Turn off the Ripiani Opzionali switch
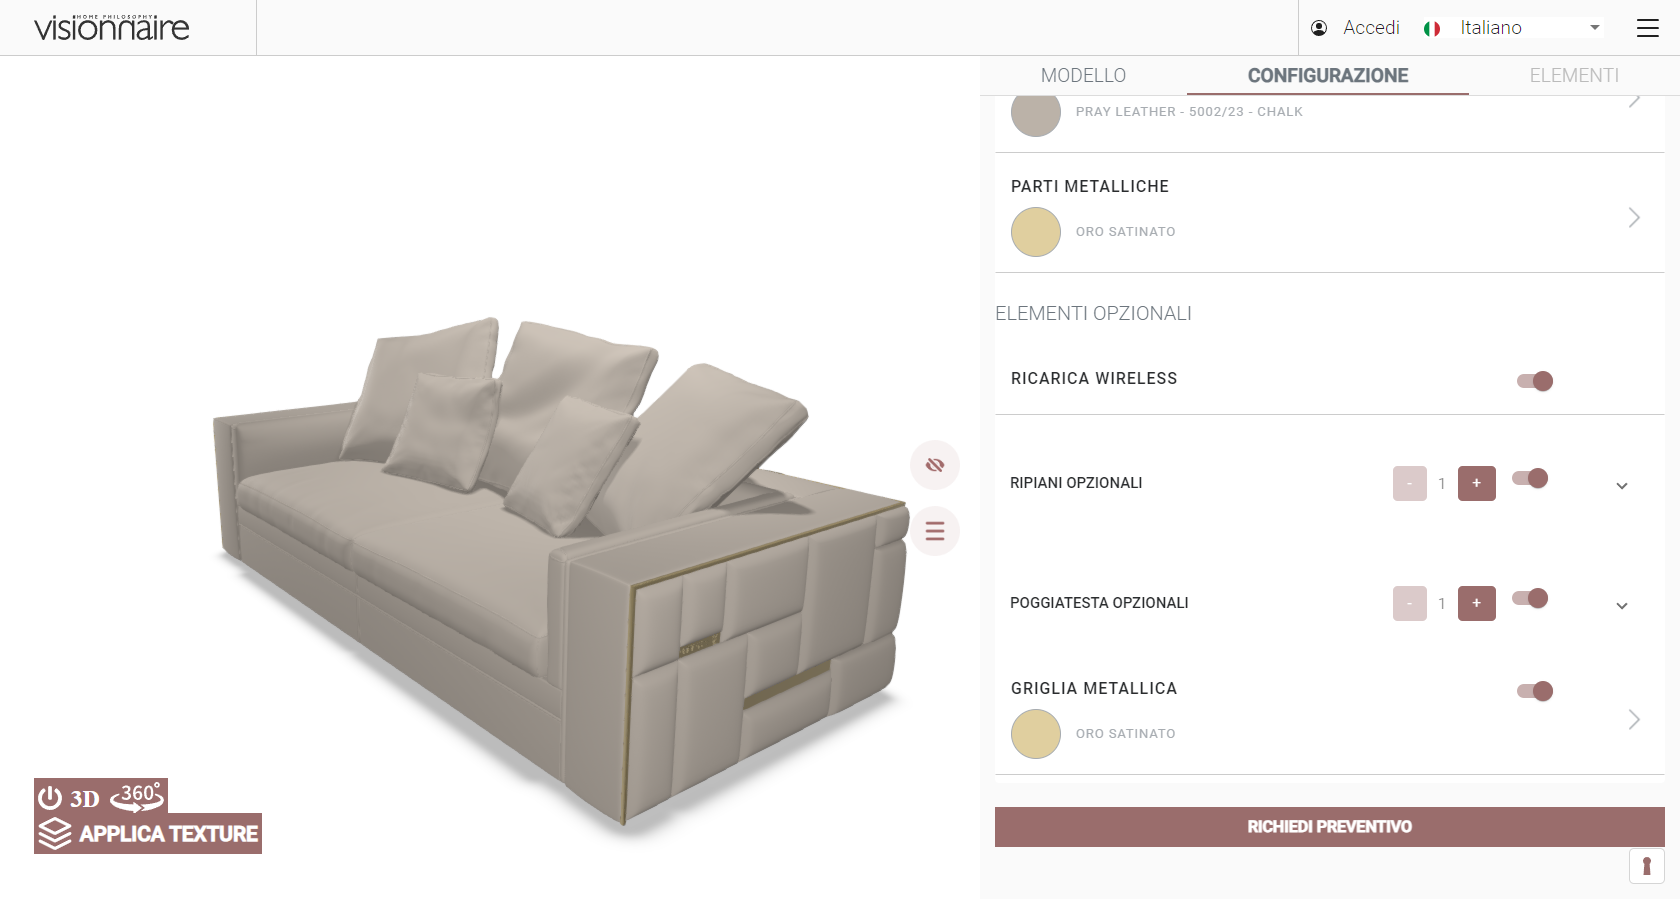The image size is (1680, 899). pos(1530,478)
